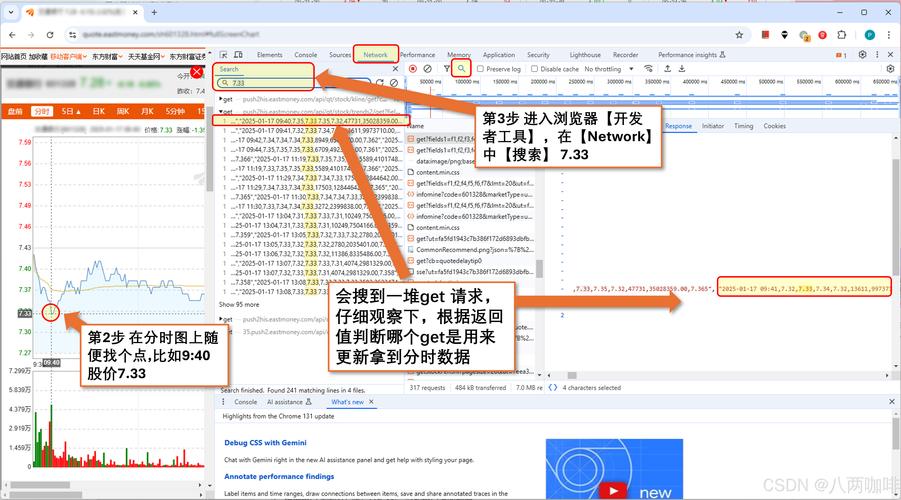The width and height of the screenshot is (901, 500).
Task: Clear search results circle-slash icon
Action: tap(394, 83)
